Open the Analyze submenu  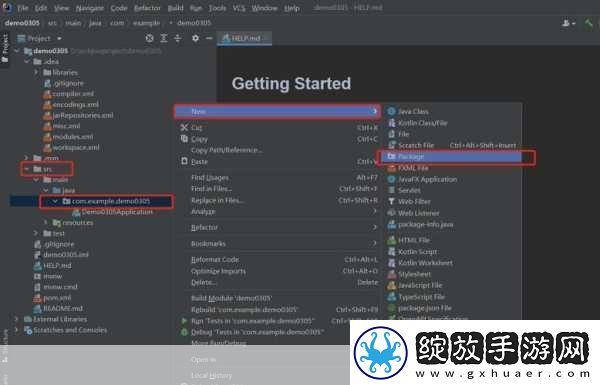coord(277,211)
